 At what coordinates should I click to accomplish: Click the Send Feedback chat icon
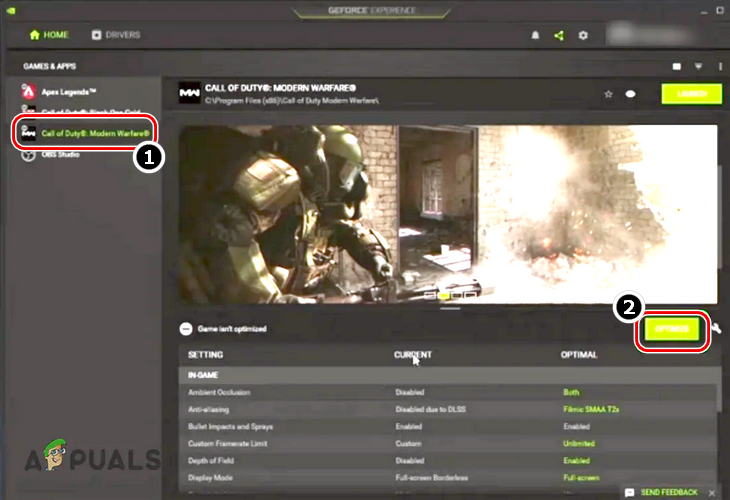629,493
